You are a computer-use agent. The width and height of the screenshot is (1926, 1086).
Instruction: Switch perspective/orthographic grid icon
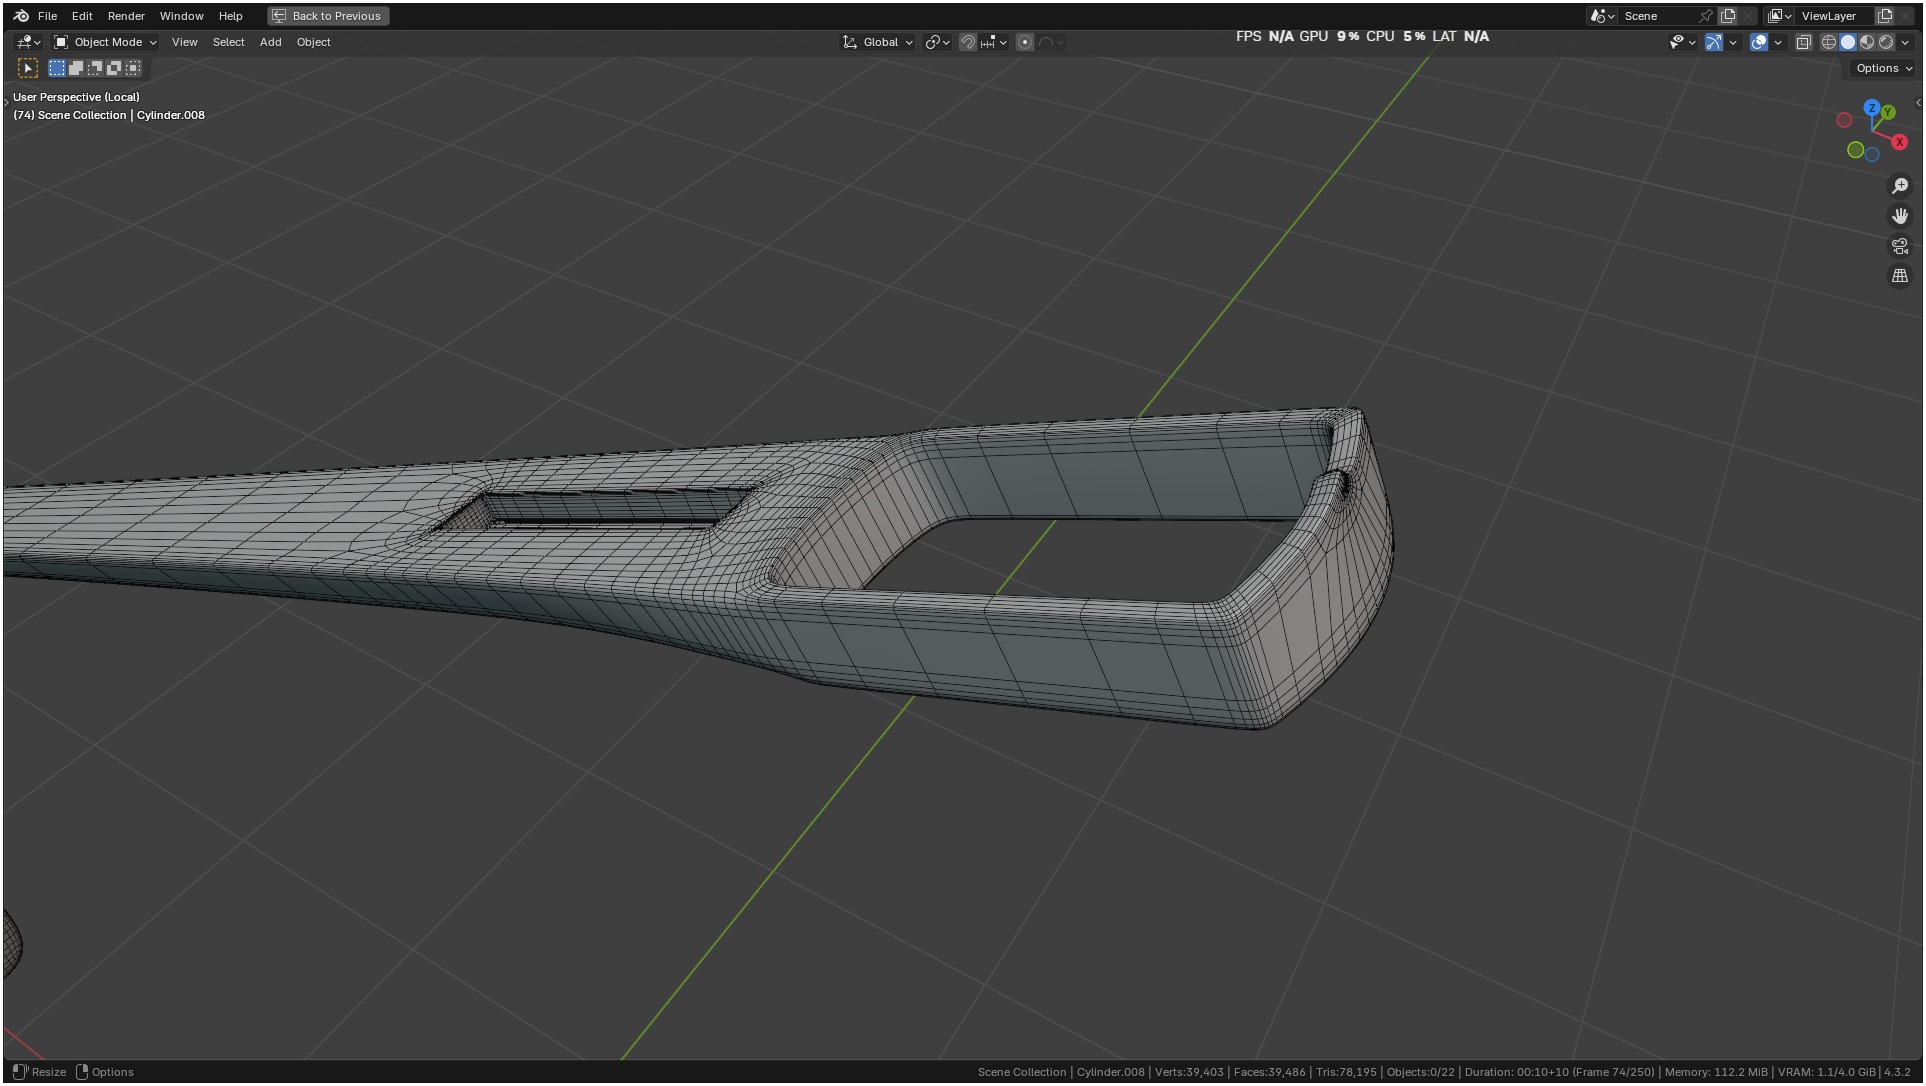coord(1900,276)
